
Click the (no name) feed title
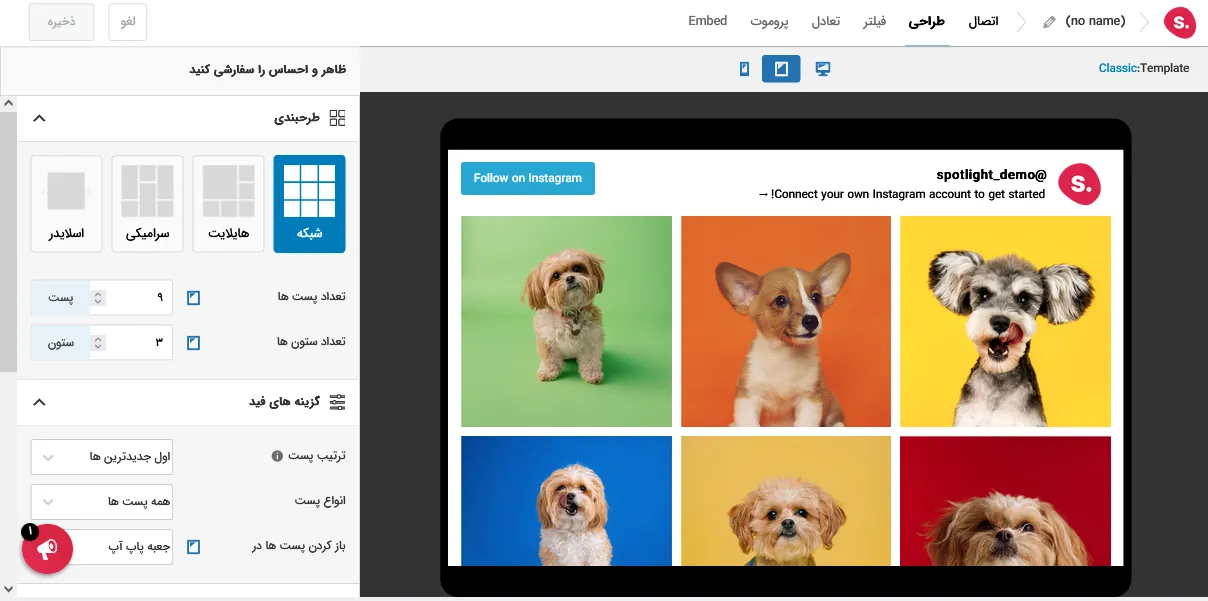pos(1095,21)
